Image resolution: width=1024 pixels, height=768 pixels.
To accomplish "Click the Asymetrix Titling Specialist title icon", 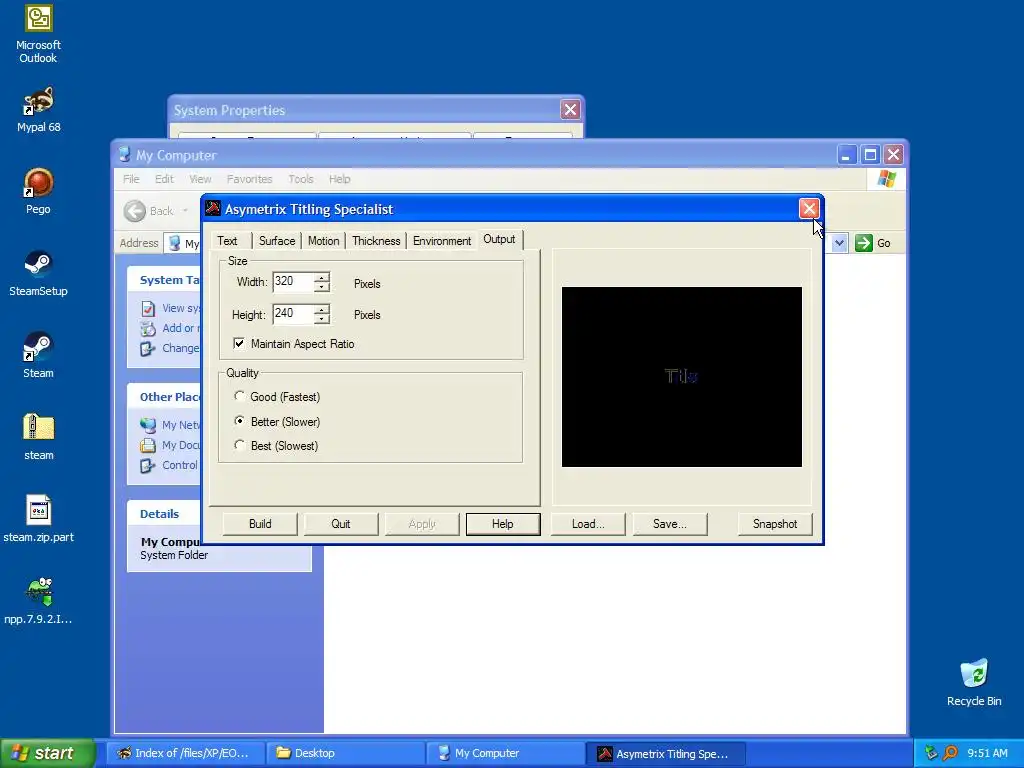I will click(213, 208).
